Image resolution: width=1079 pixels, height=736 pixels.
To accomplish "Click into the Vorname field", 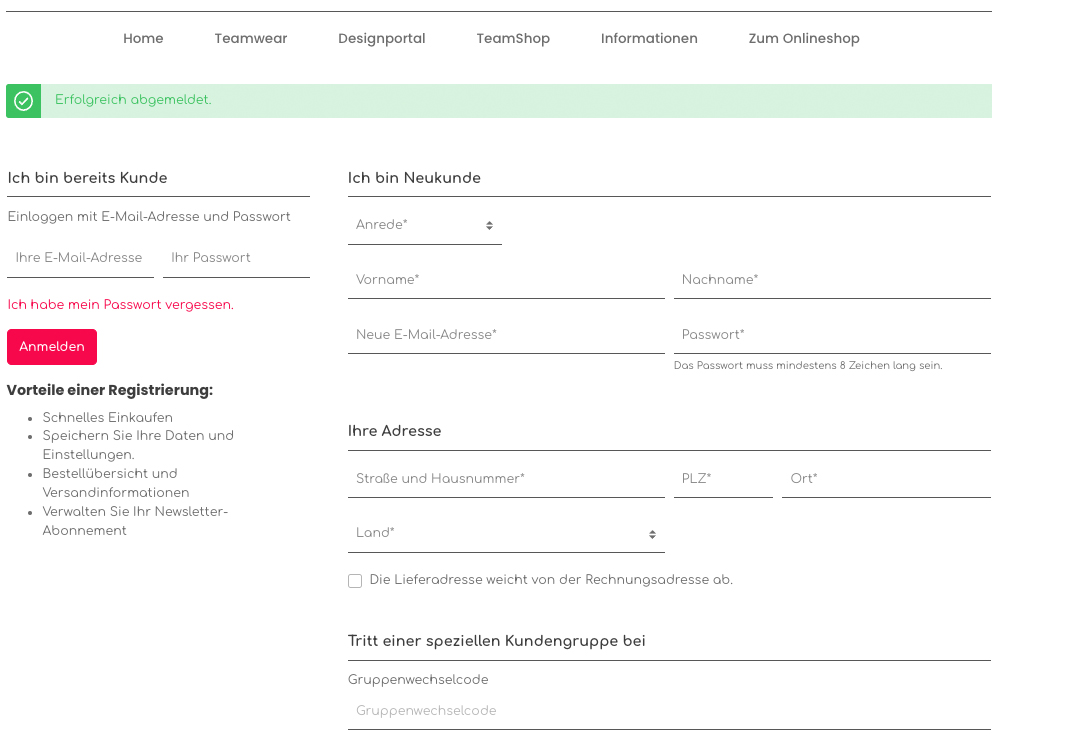I will tap(506, 280).
